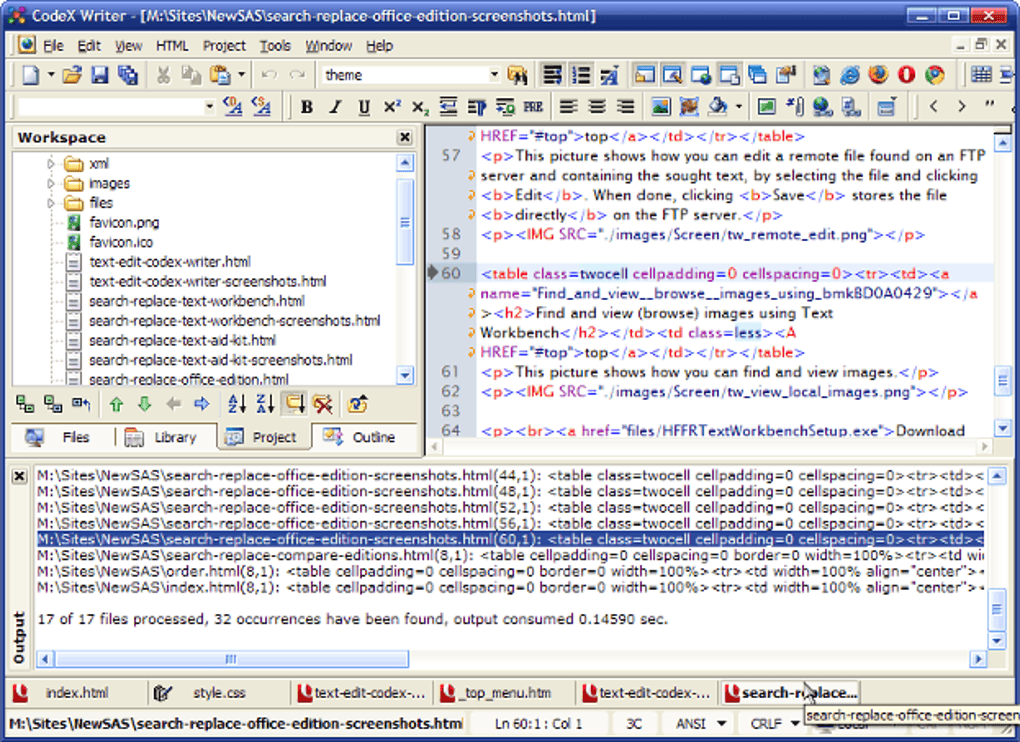Toggle subscript formatting
Screen dimensions: 1020x742
(420, 107)
